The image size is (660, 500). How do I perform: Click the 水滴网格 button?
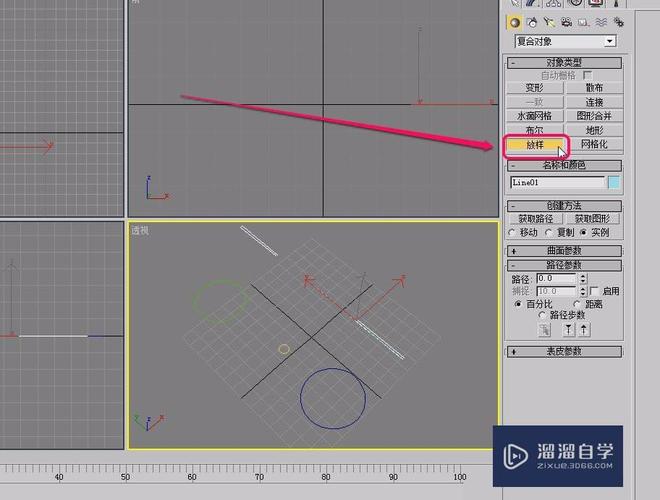click(535, 116)
